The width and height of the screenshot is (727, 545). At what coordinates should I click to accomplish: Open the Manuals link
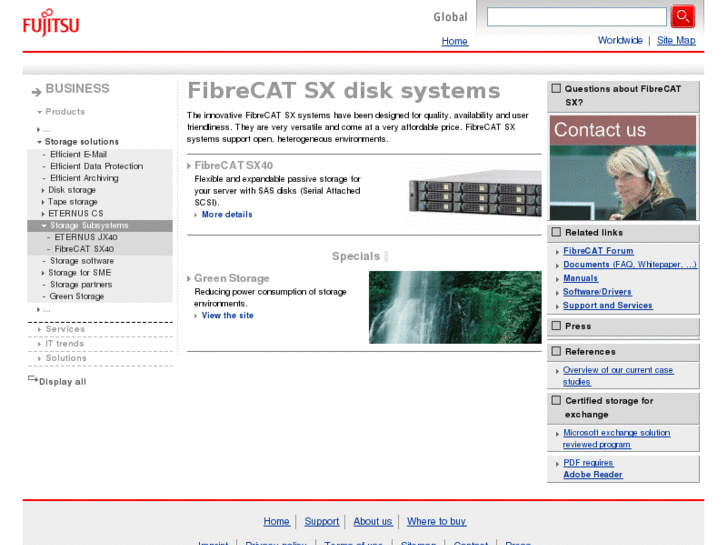coord(580,278)
